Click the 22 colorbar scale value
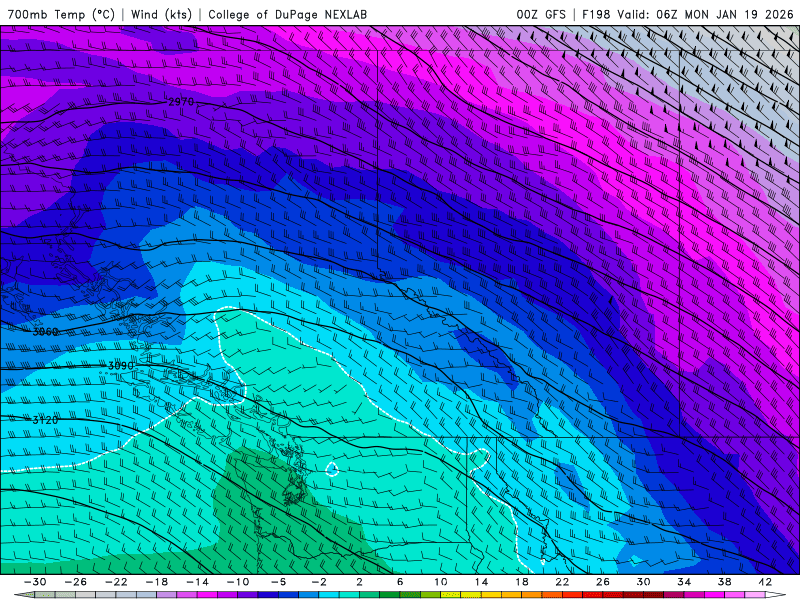The width and height of the screenshot is (800, 600). point(562,582)
